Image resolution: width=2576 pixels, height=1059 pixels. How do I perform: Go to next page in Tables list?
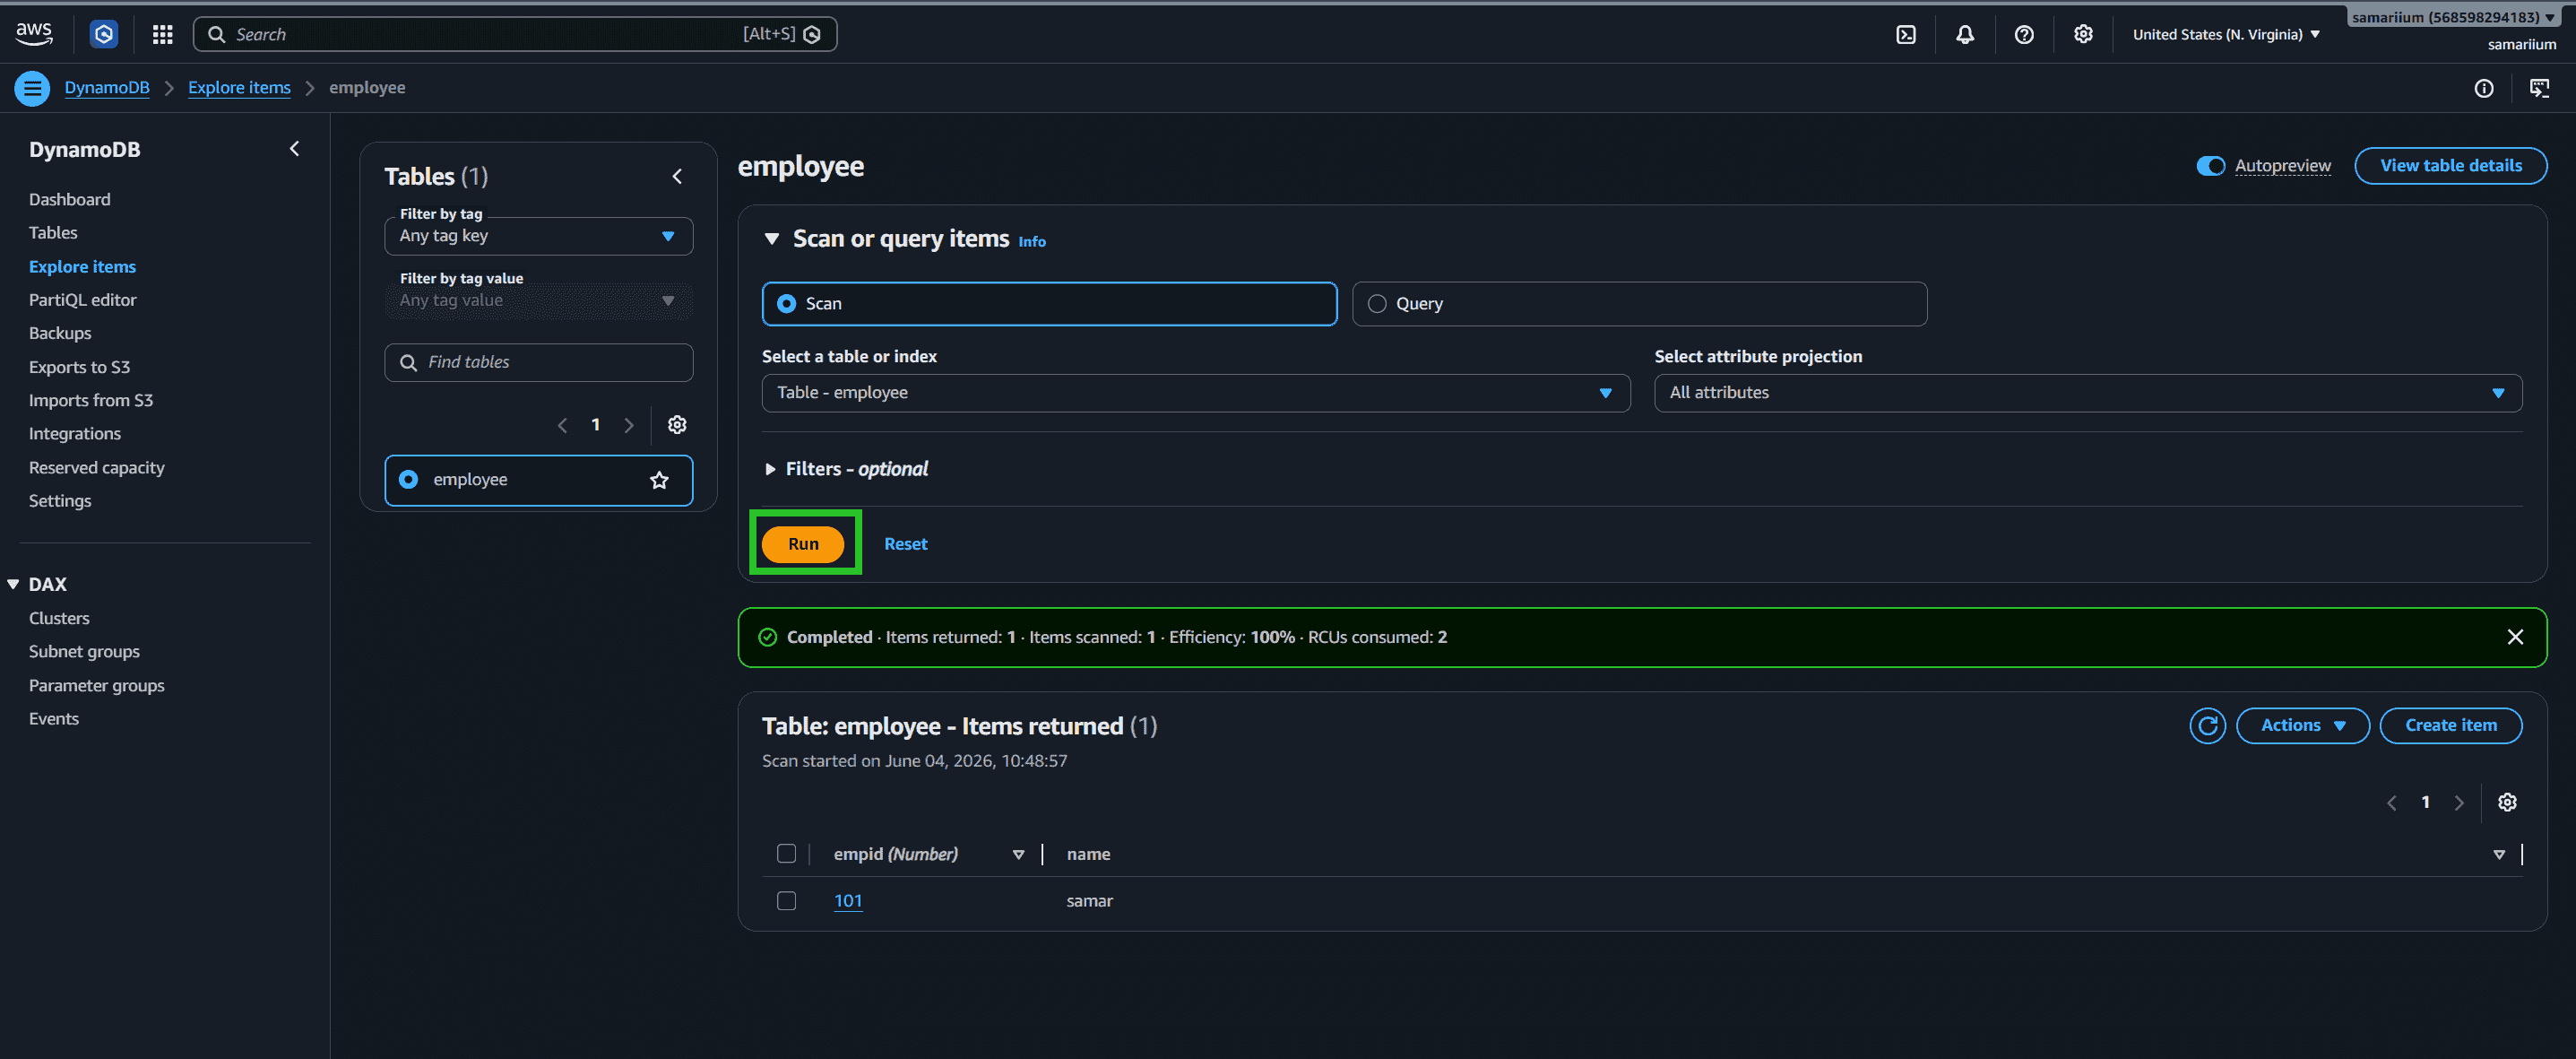629,425
